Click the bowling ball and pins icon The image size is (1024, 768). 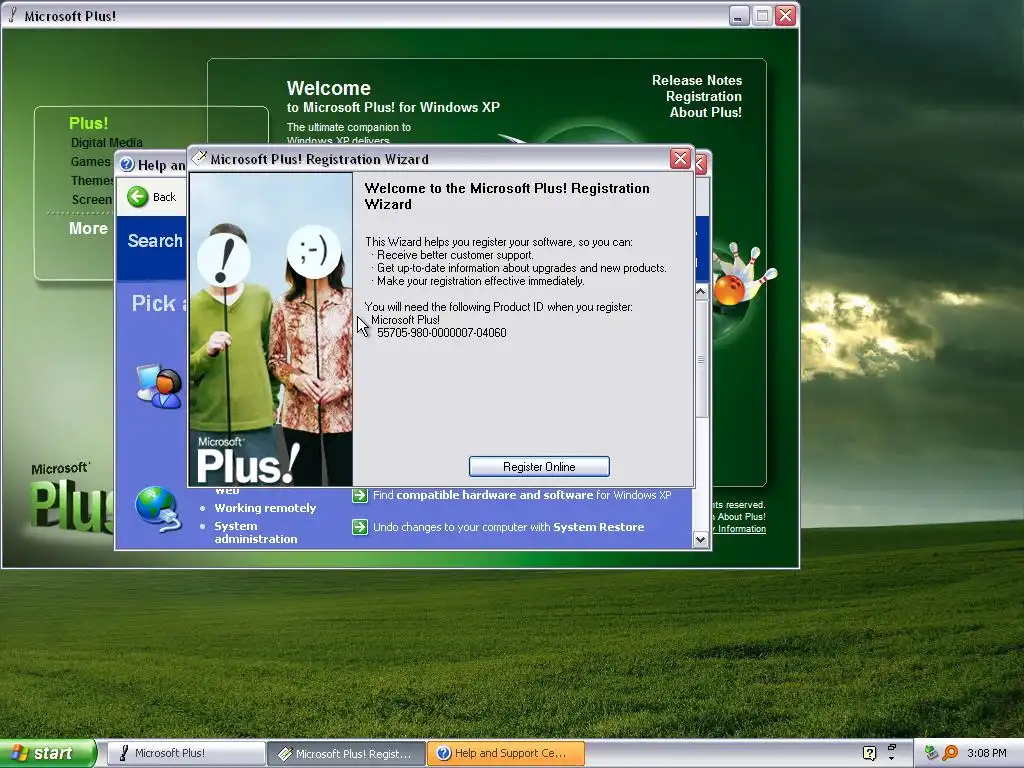[743, 274]
